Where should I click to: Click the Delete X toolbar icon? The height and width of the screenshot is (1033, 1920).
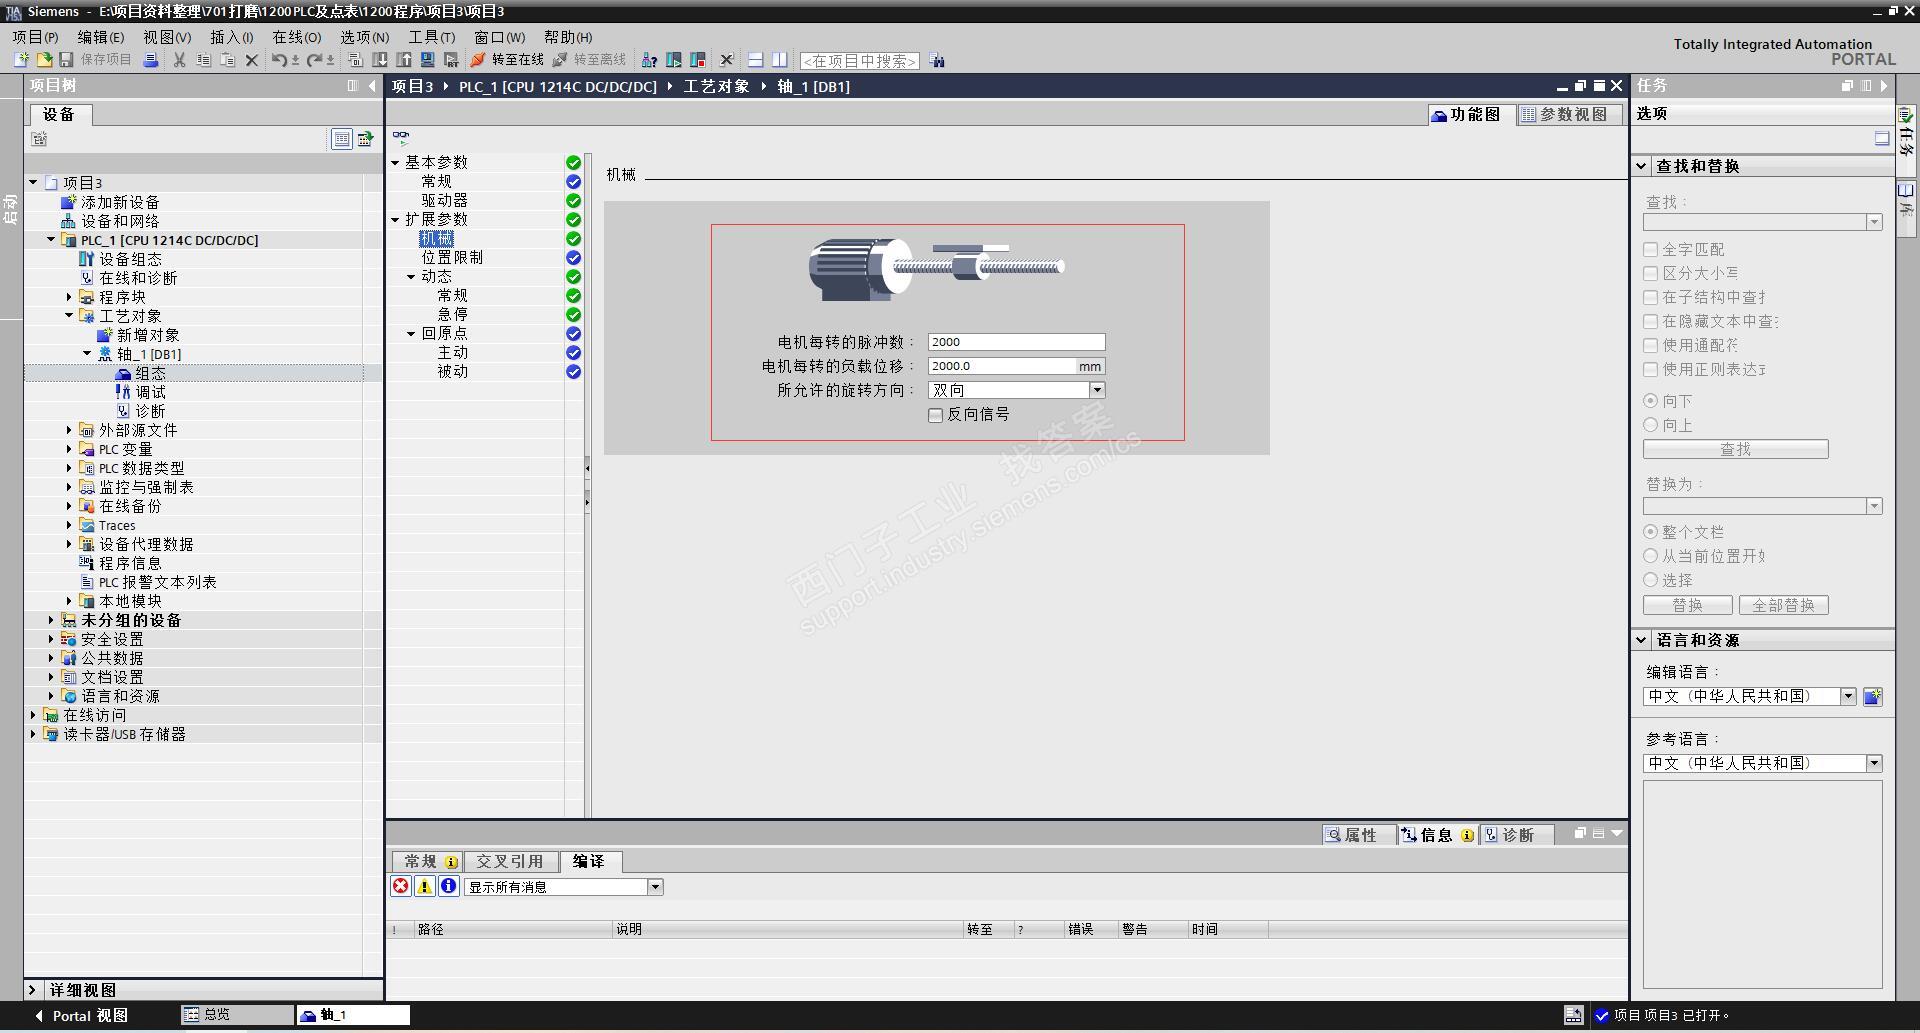(252, 60)
